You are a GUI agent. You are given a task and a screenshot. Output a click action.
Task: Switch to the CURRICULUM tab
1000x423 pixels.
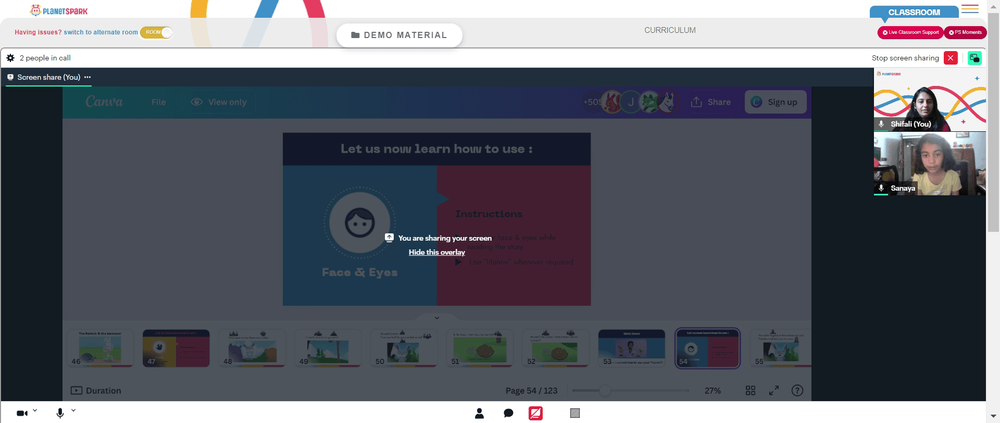(670, 30)
